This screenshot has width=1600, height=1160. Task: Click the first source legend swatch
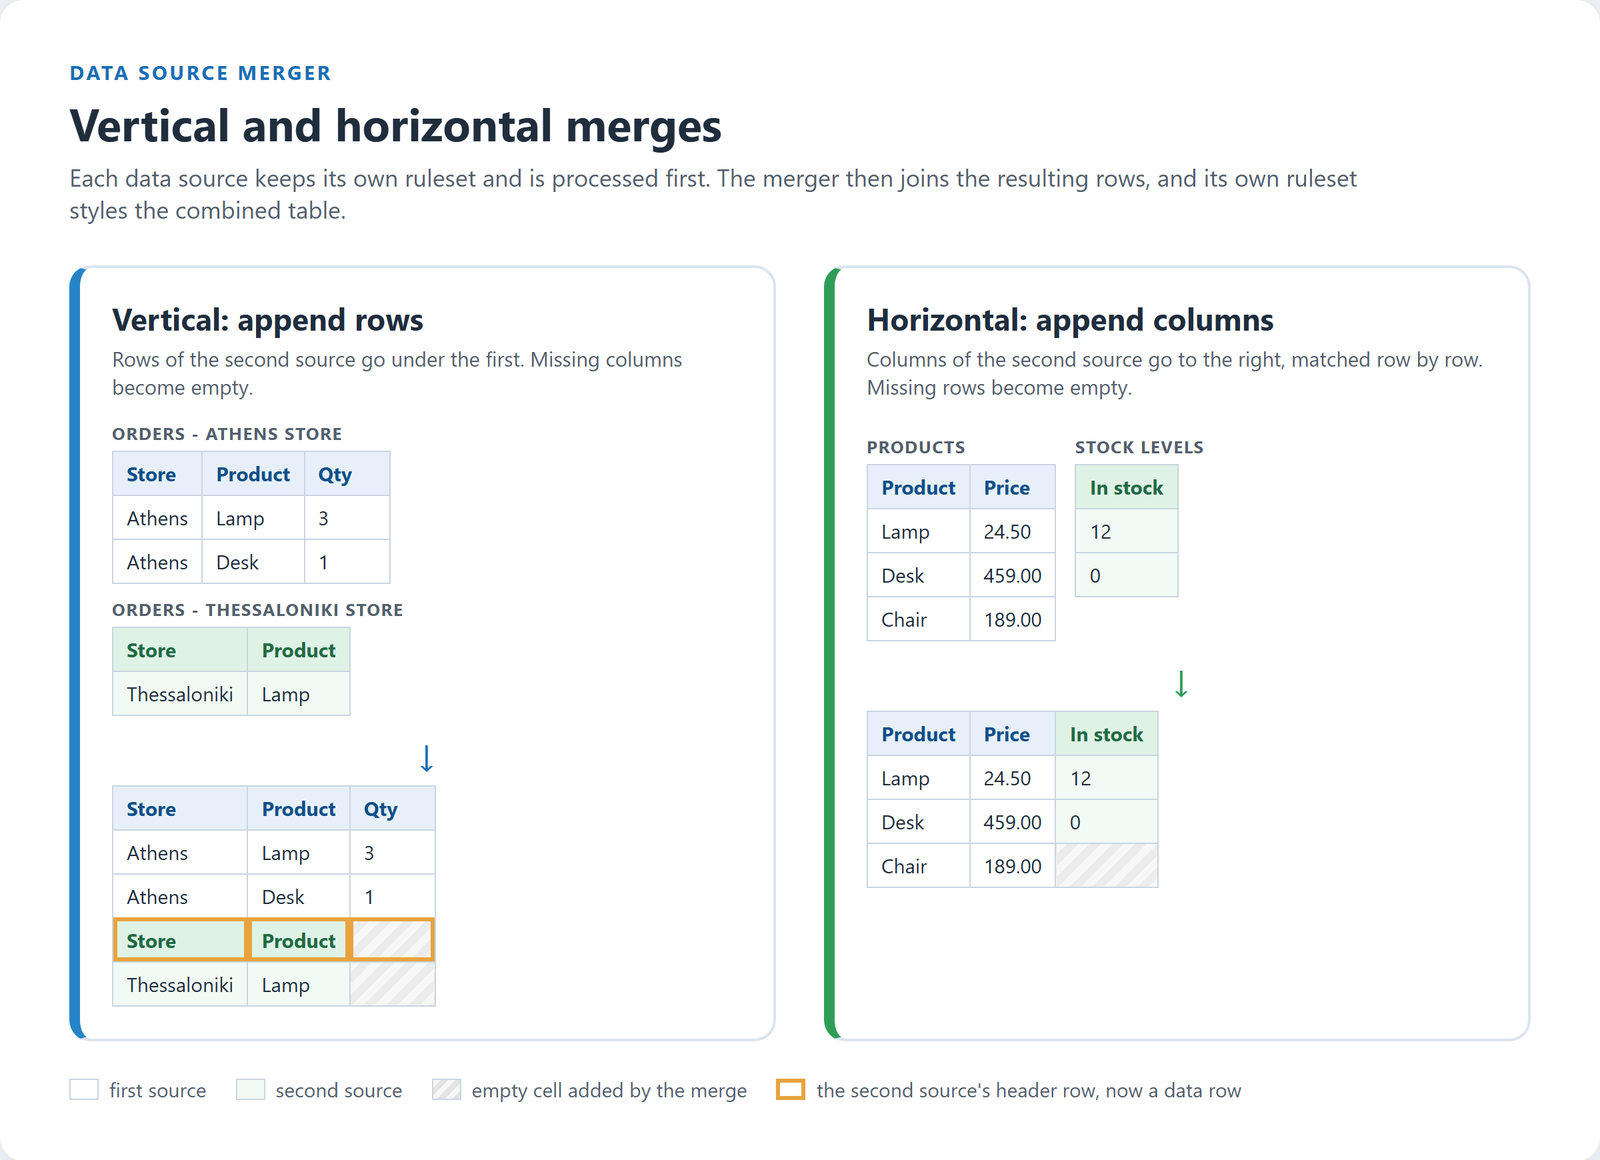click(84, 1090)
